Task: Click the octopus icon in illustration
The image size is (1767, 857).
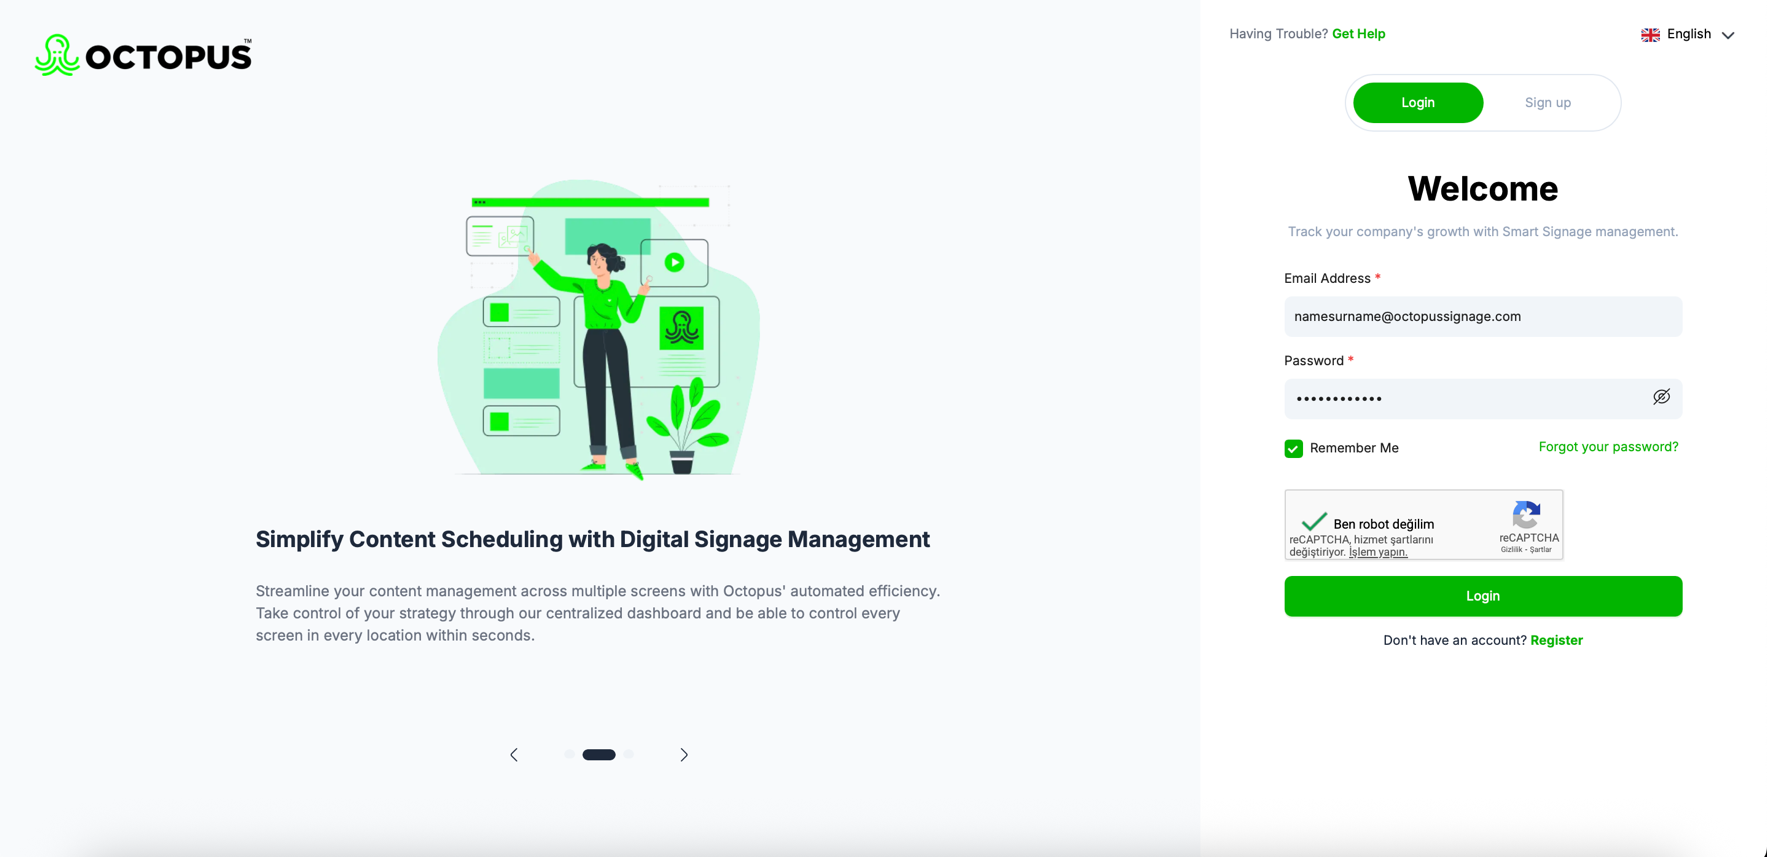Action: [682, 328]
